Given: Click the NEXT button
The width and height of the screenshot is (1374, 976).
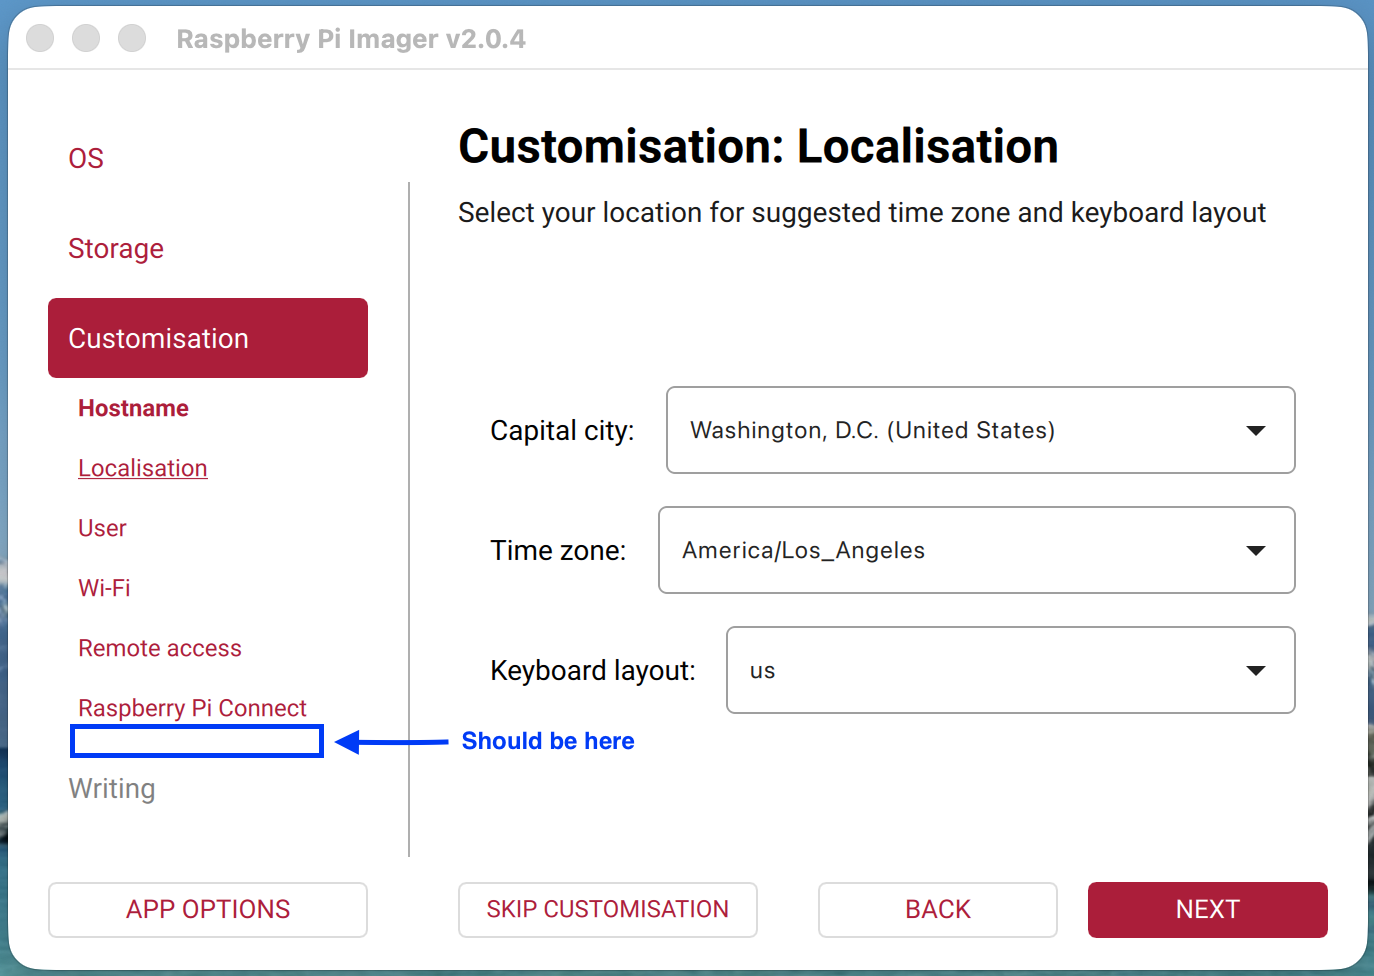Looking at the screenshot, I should coord(1207,910).
